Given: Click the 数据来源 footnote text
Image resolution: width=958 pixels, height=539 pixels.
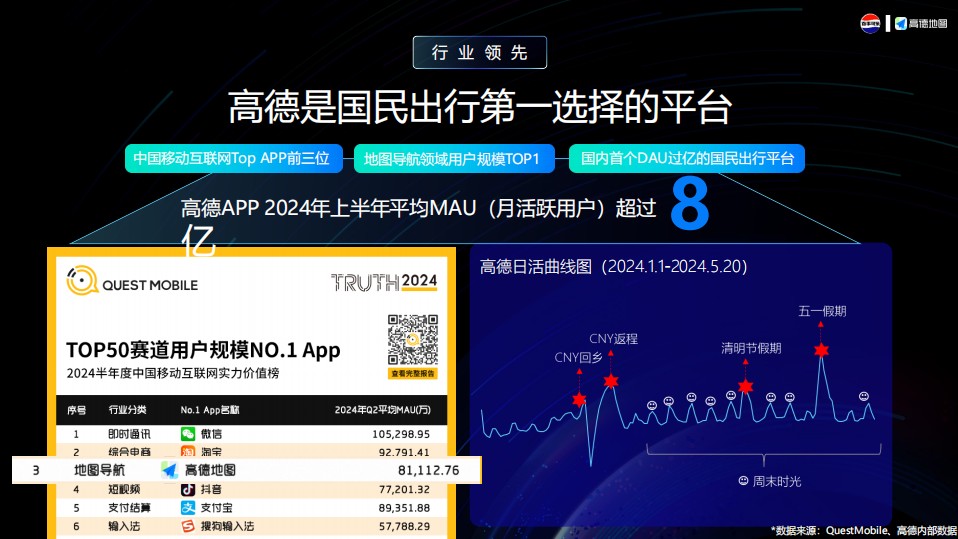Looking at the screenshot, I should pos(864,530).
